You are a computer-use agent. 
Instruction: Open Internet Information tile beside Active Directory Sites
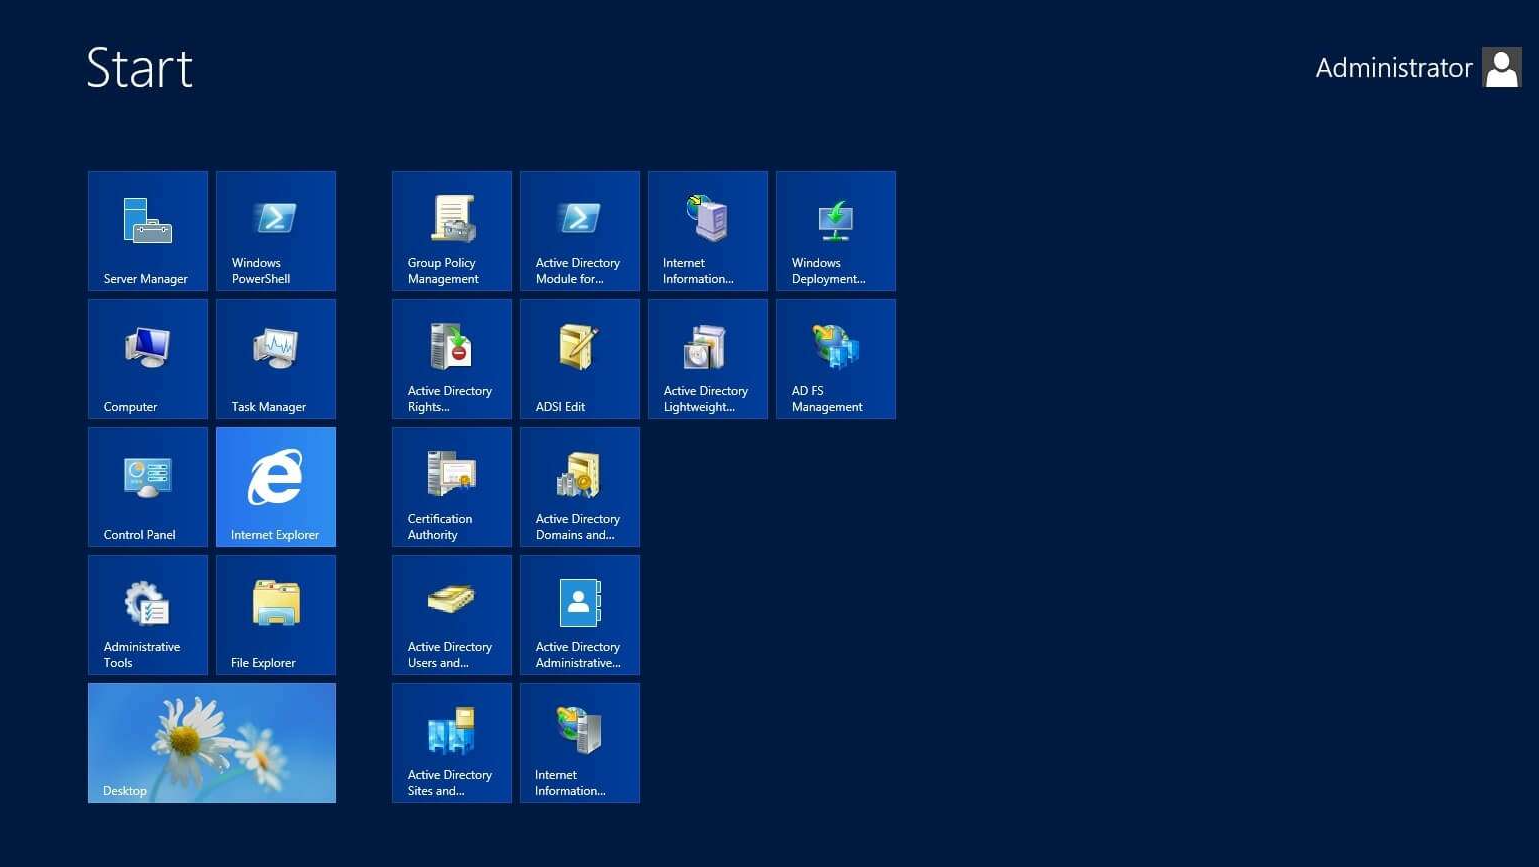tap(580, 743)
